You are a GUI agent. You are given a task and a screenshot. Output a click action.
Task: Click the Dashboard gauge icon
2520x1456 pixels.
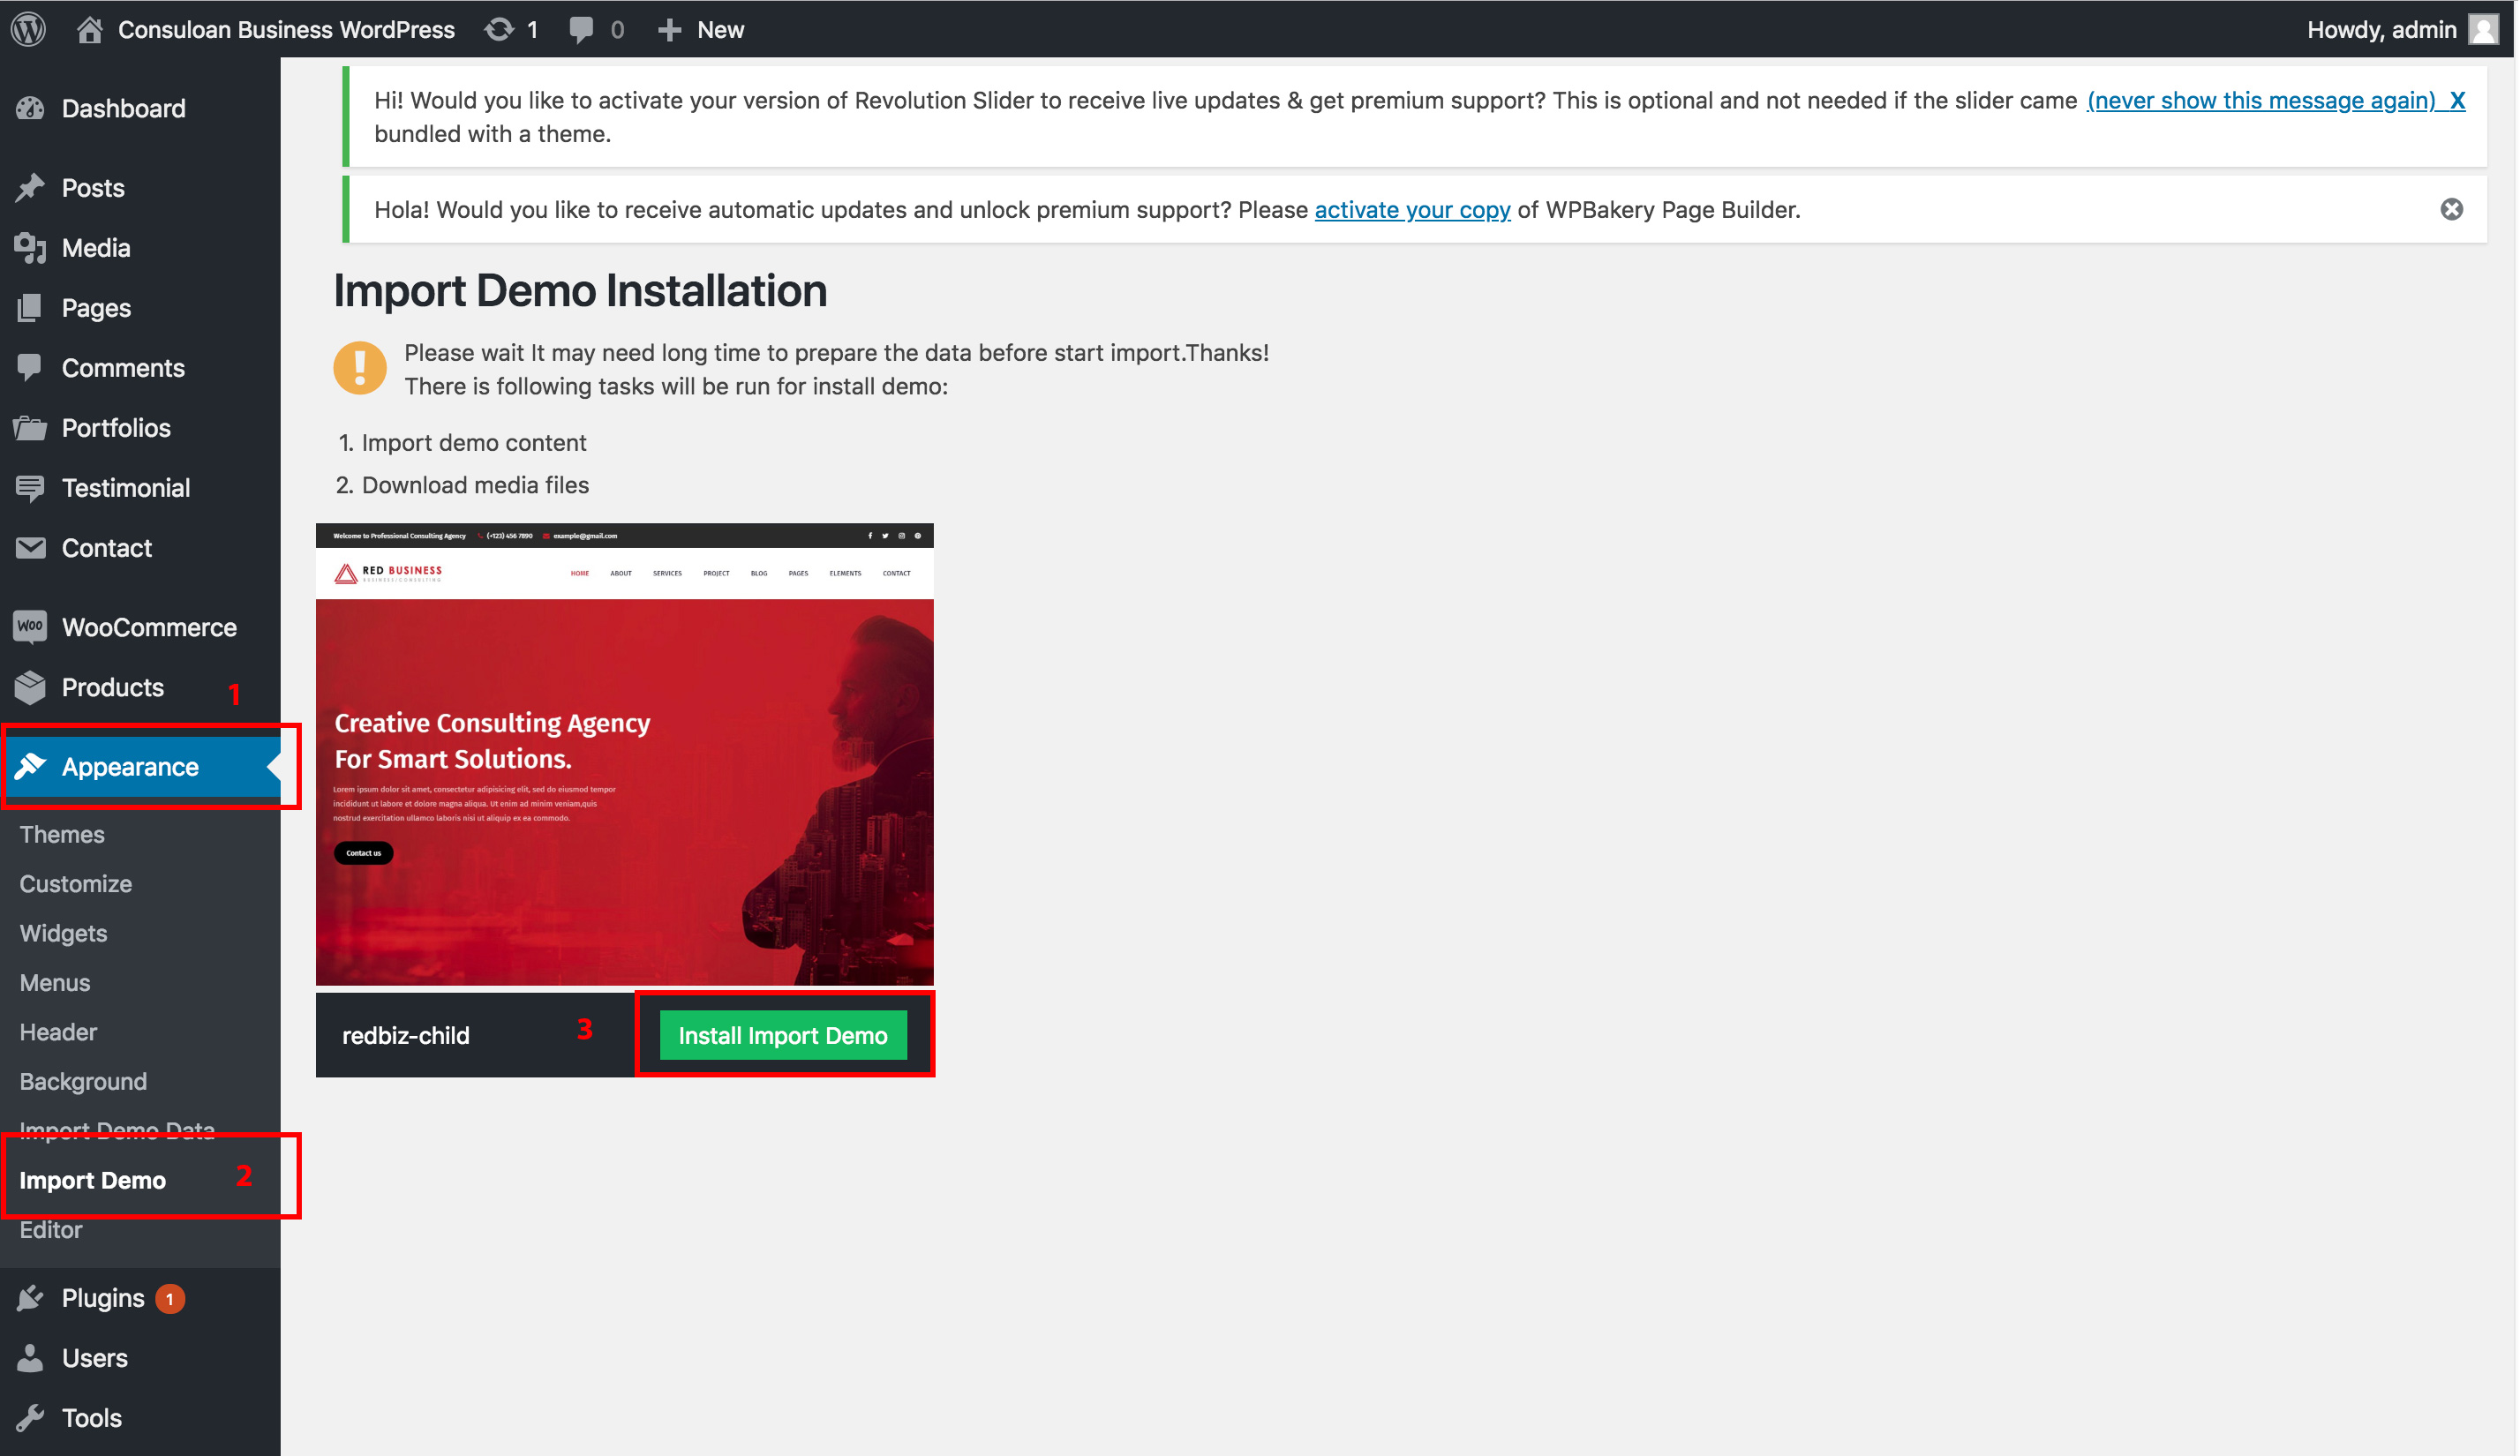click(x=30, y=108)
